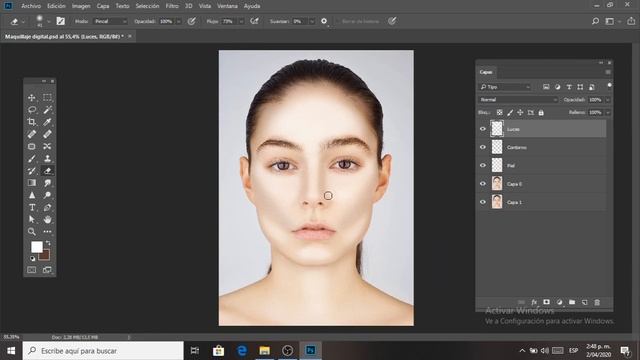The height and width of the screenshot is (360, 640).
Task: Open the Capa menu
Action: point(103,6)
